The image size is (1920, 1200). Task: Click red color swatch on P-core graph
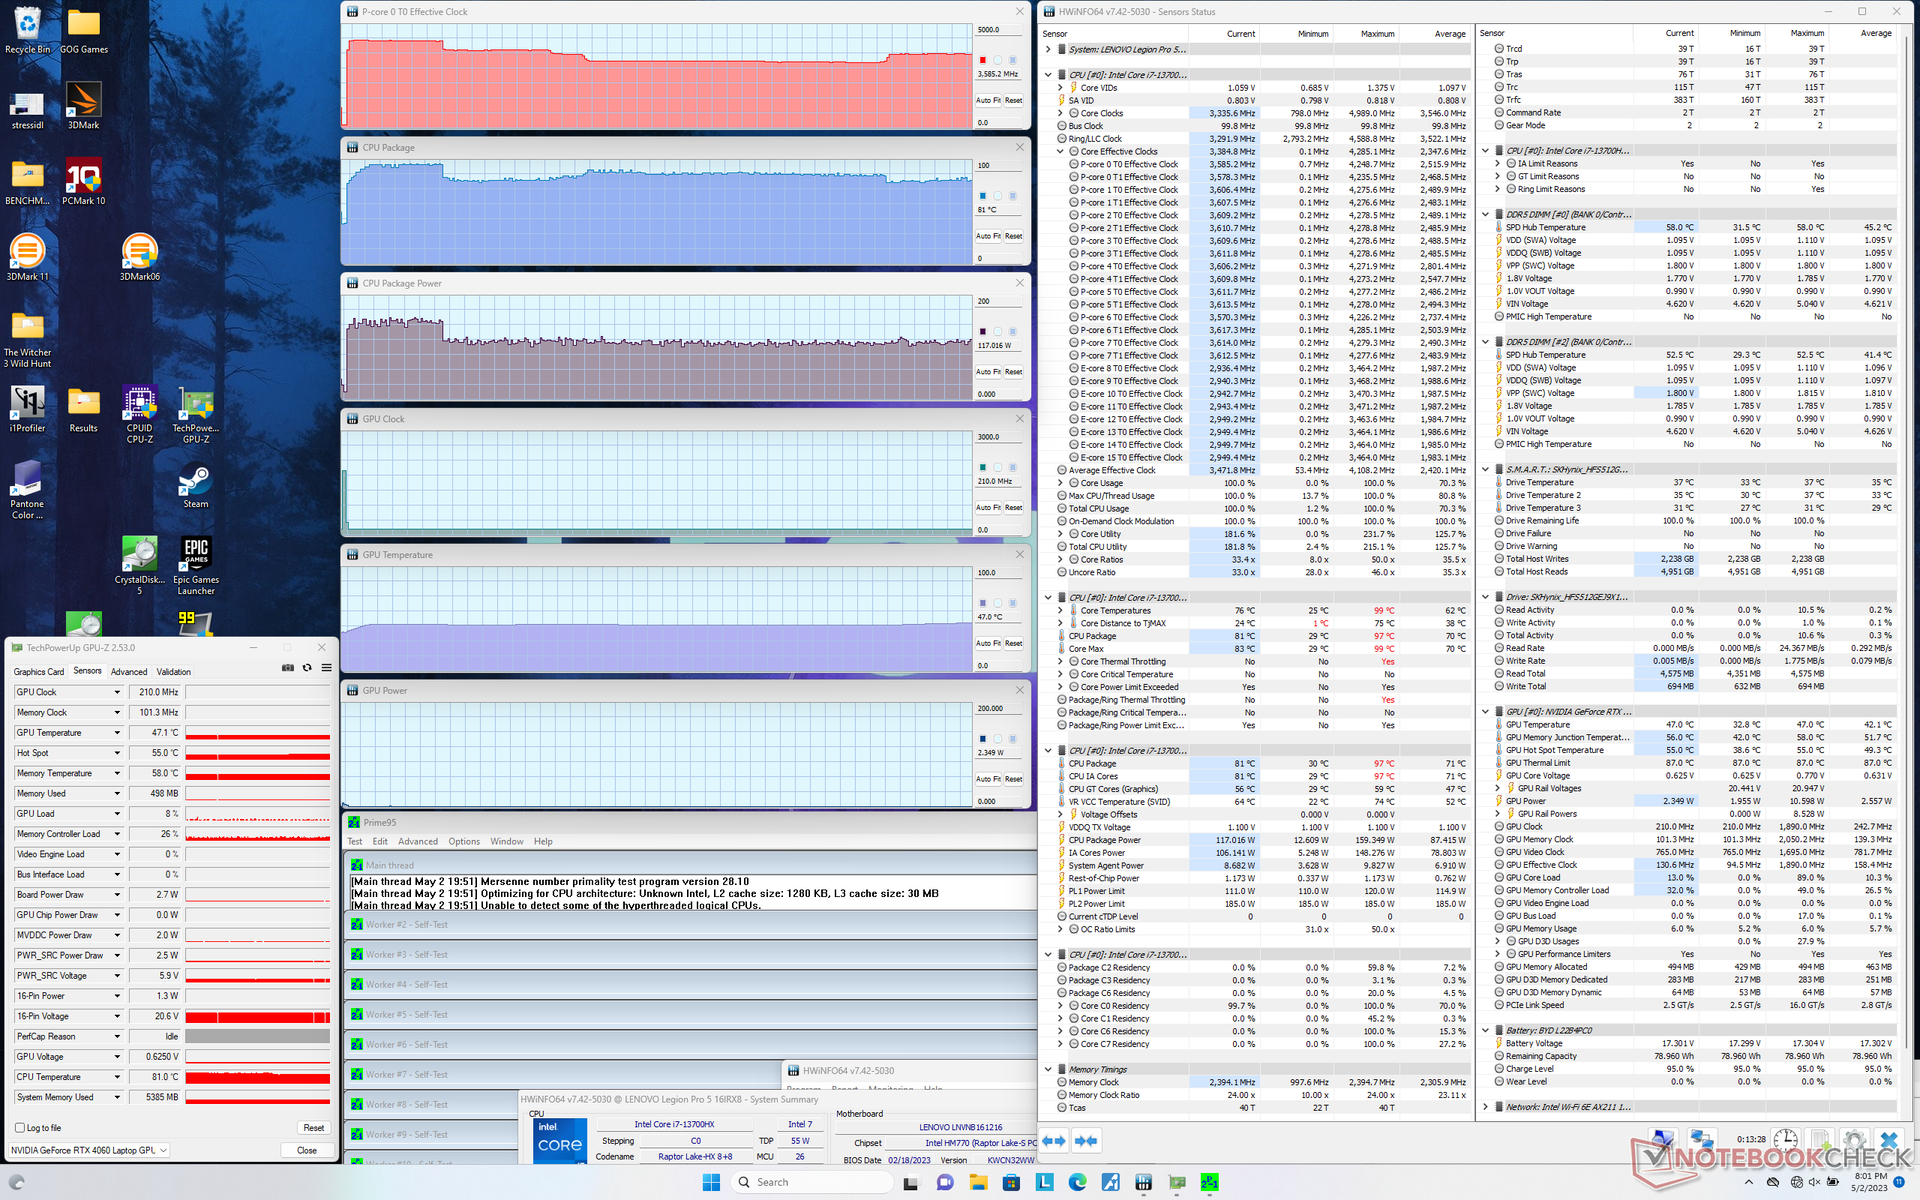983,61
